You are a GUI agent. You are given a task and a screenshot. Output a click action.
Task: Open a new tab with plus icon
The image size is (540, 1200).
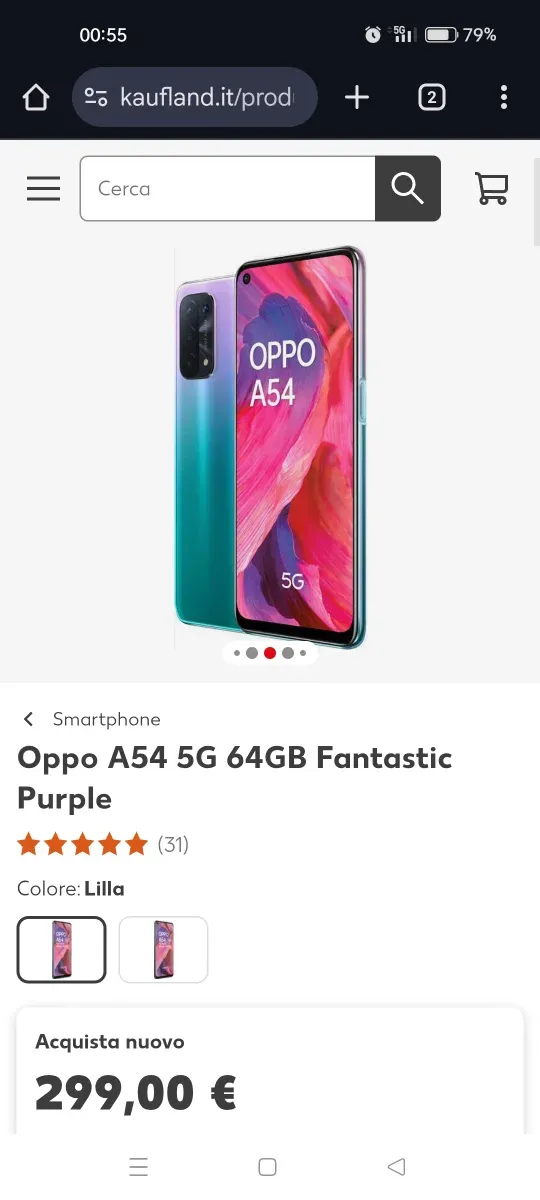pos(356,97)
